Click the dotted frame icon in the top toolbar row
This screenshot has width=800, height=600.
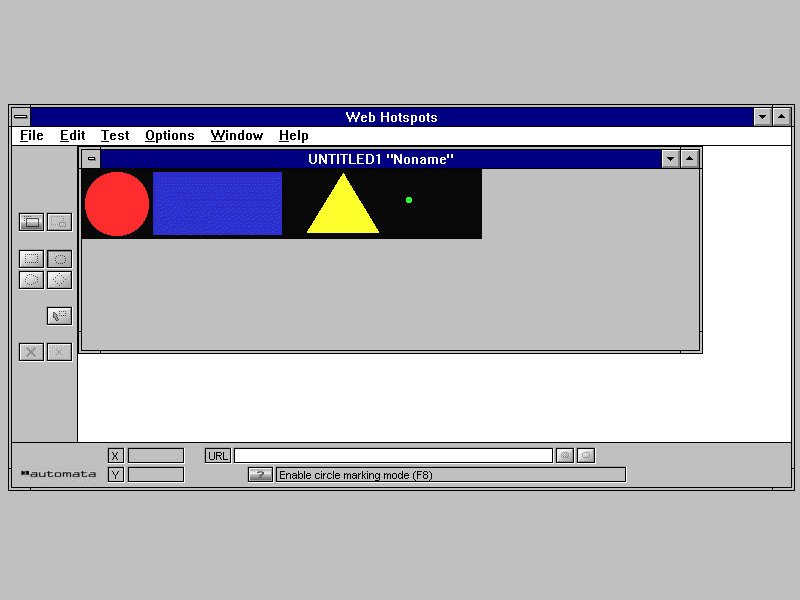pos(59,222)
